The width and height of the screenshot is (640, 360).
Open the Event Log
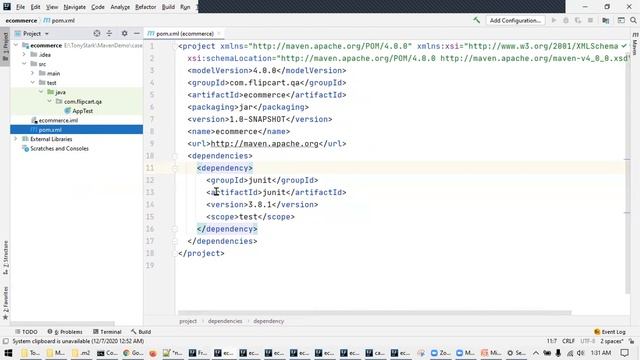(610, 332)
